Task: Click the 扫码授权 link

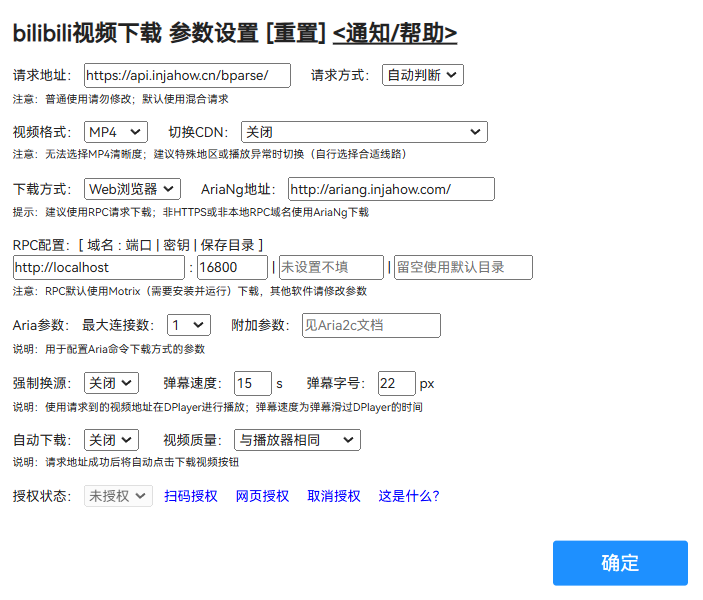Action: pyautogui.click(x=191, y=496)
